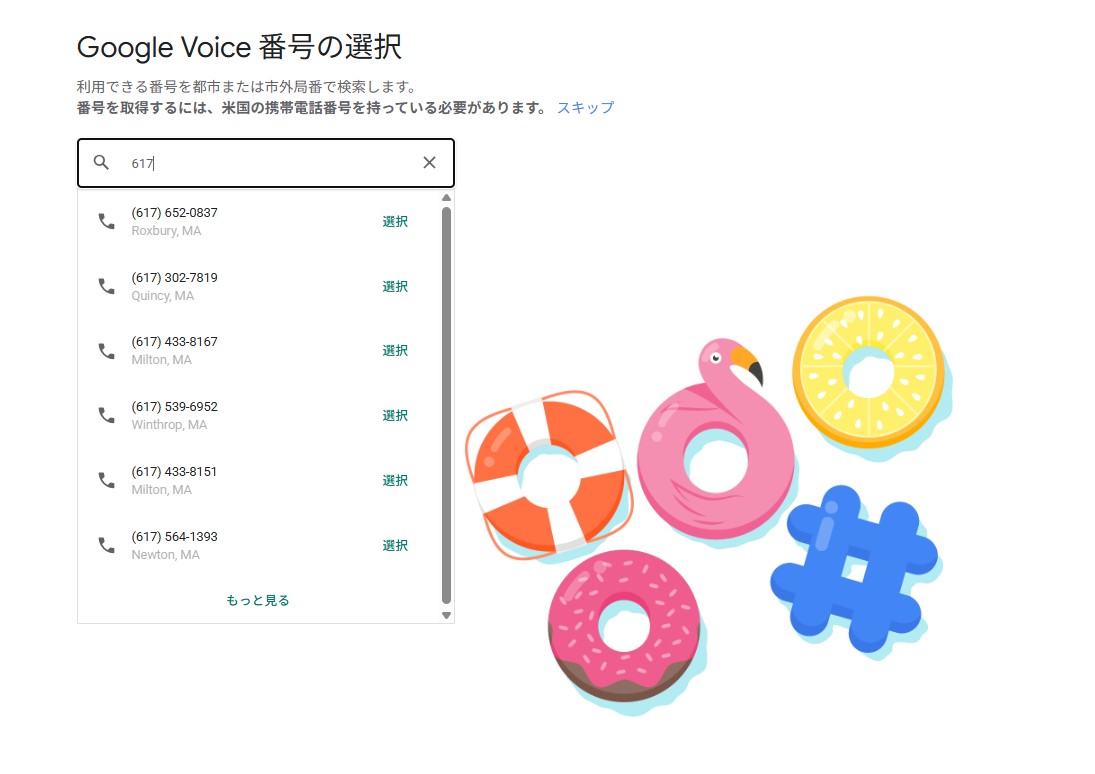Click phone icon beside (617) 302-7819
The height and width of the screenshot is (774, 1095).
[x=106, y=286]
